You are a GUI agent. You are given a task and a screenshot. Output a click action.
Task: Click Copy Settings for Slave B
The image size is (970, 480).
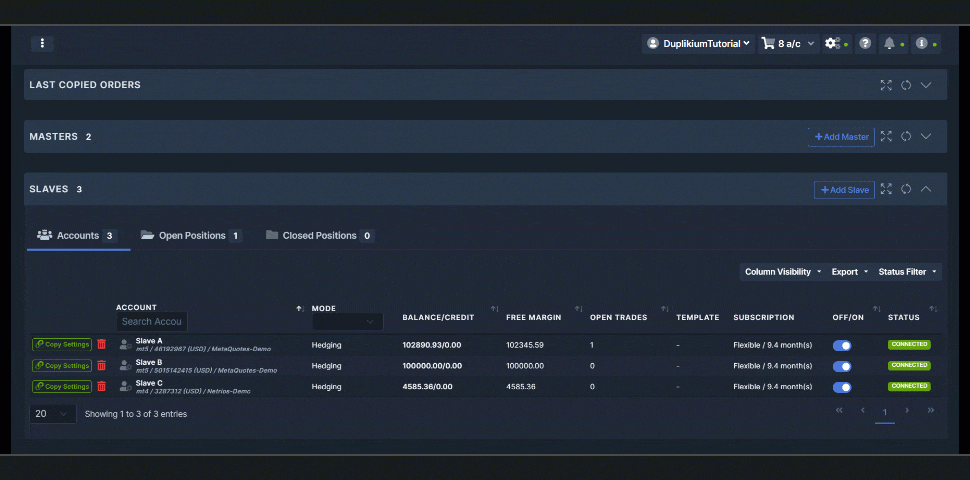(62, 365)
